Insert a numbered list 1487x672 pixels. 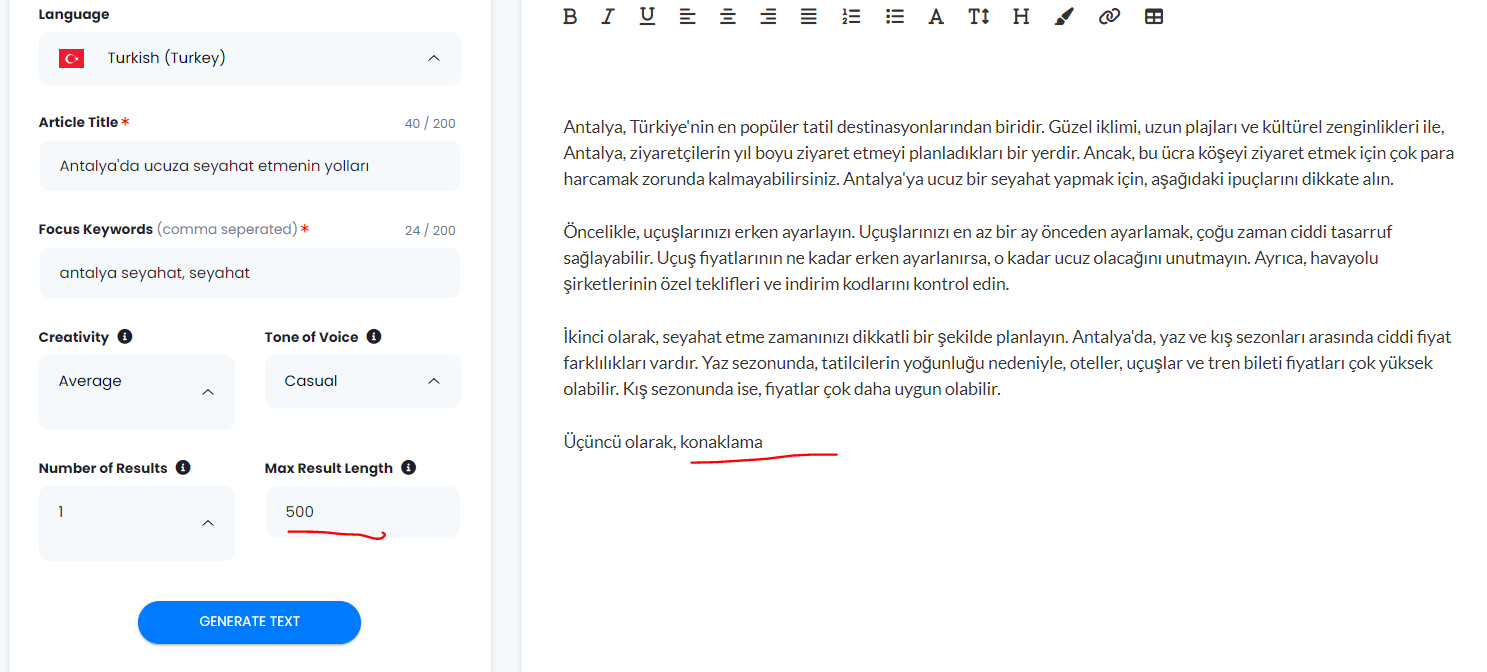click(851, 16)
